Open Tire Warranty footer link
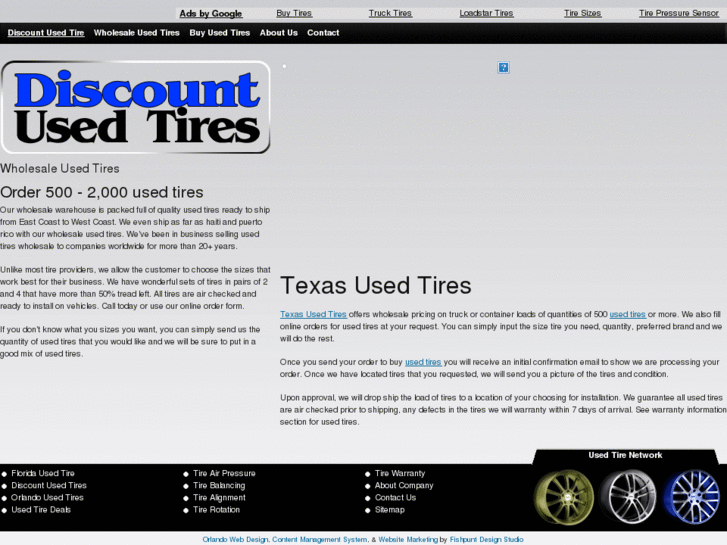727x545 pixels. 400,474
